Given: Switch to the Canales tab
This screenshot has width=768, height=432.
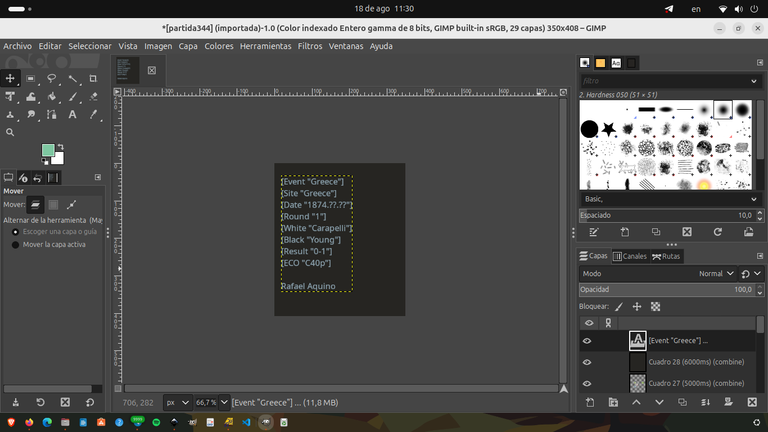Looking at the screenshot, I should (x=630, y=256).
